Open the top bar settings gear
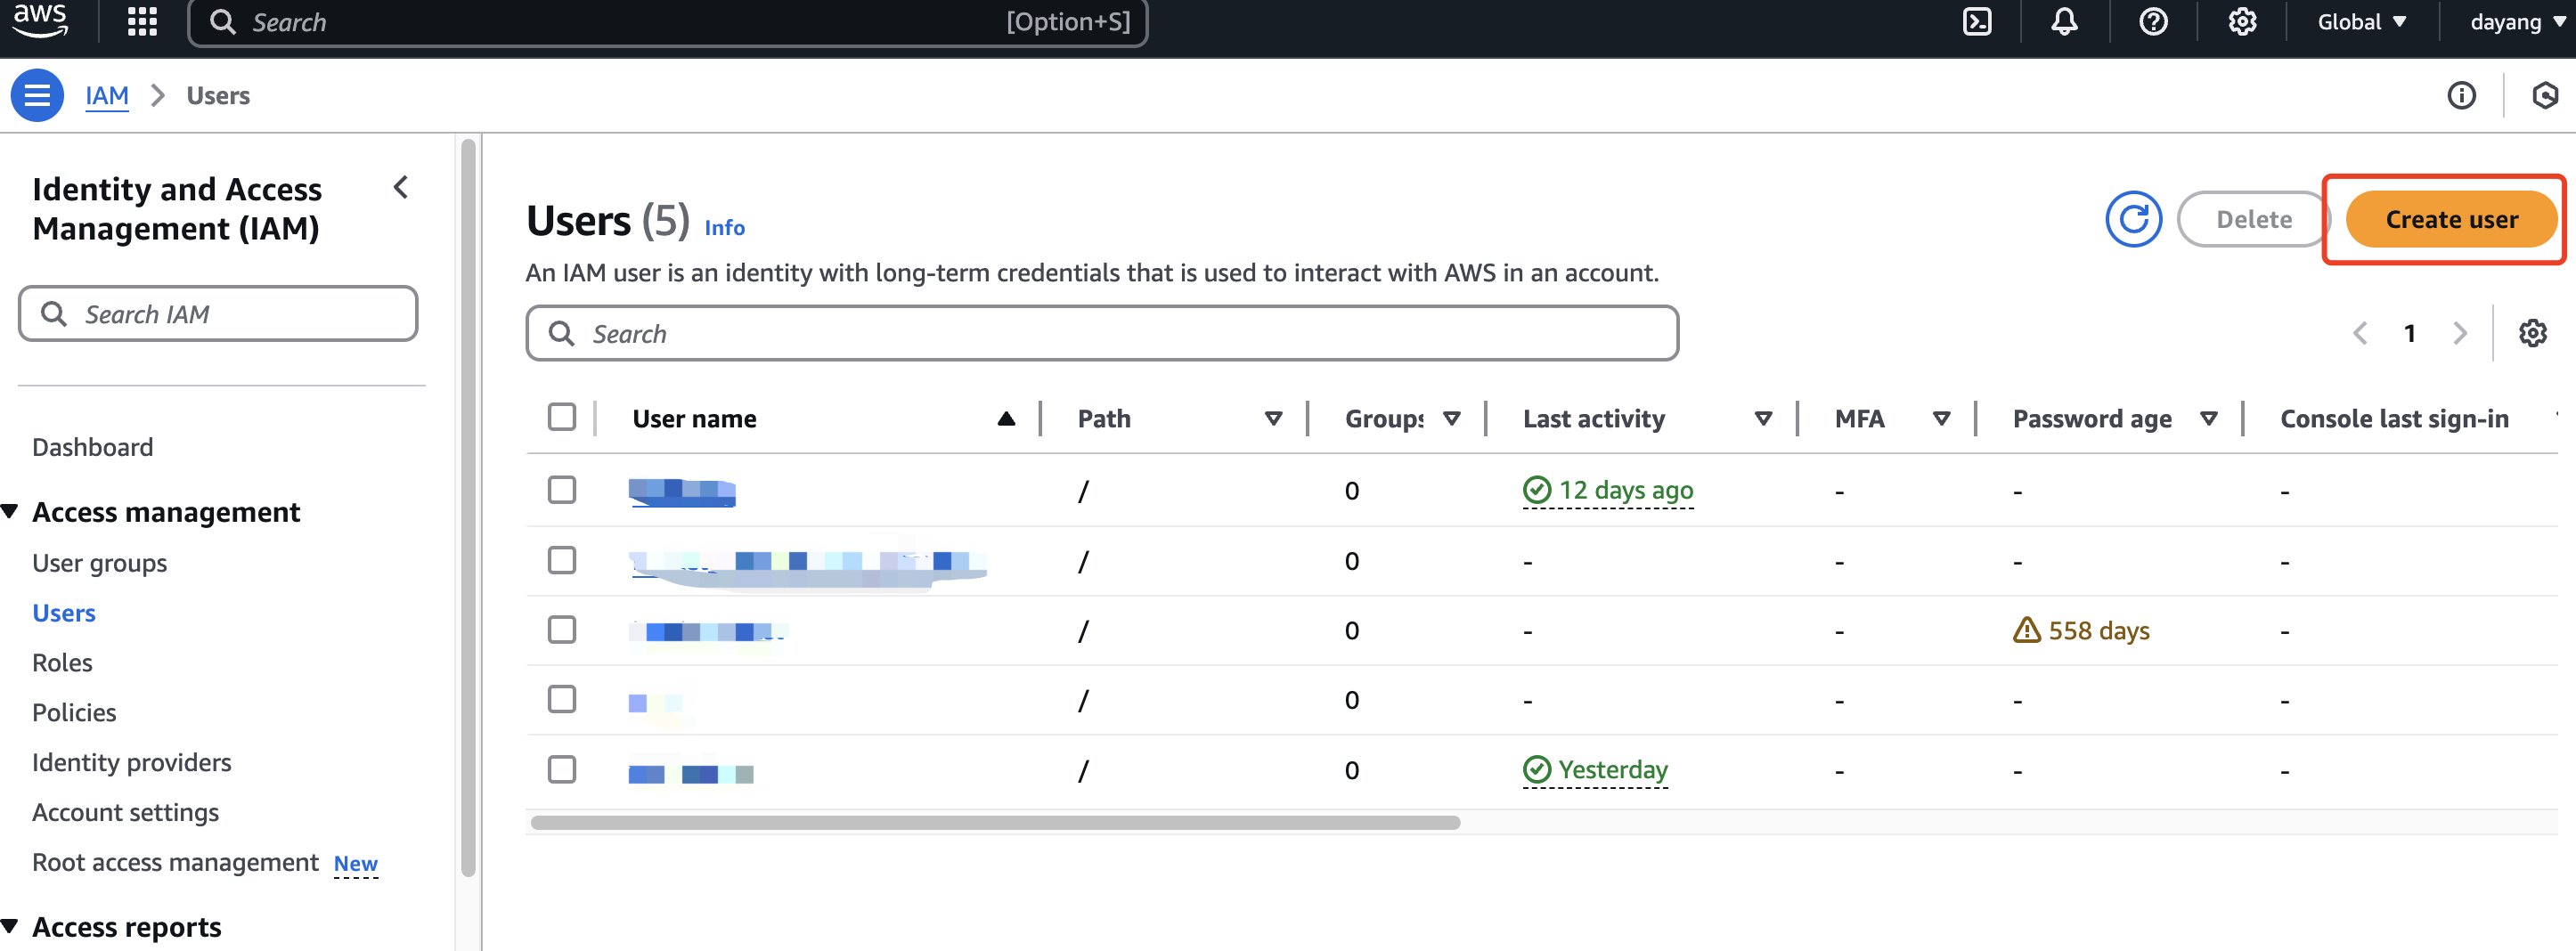Screen dimensions: 2576x951 point(2242,22)
